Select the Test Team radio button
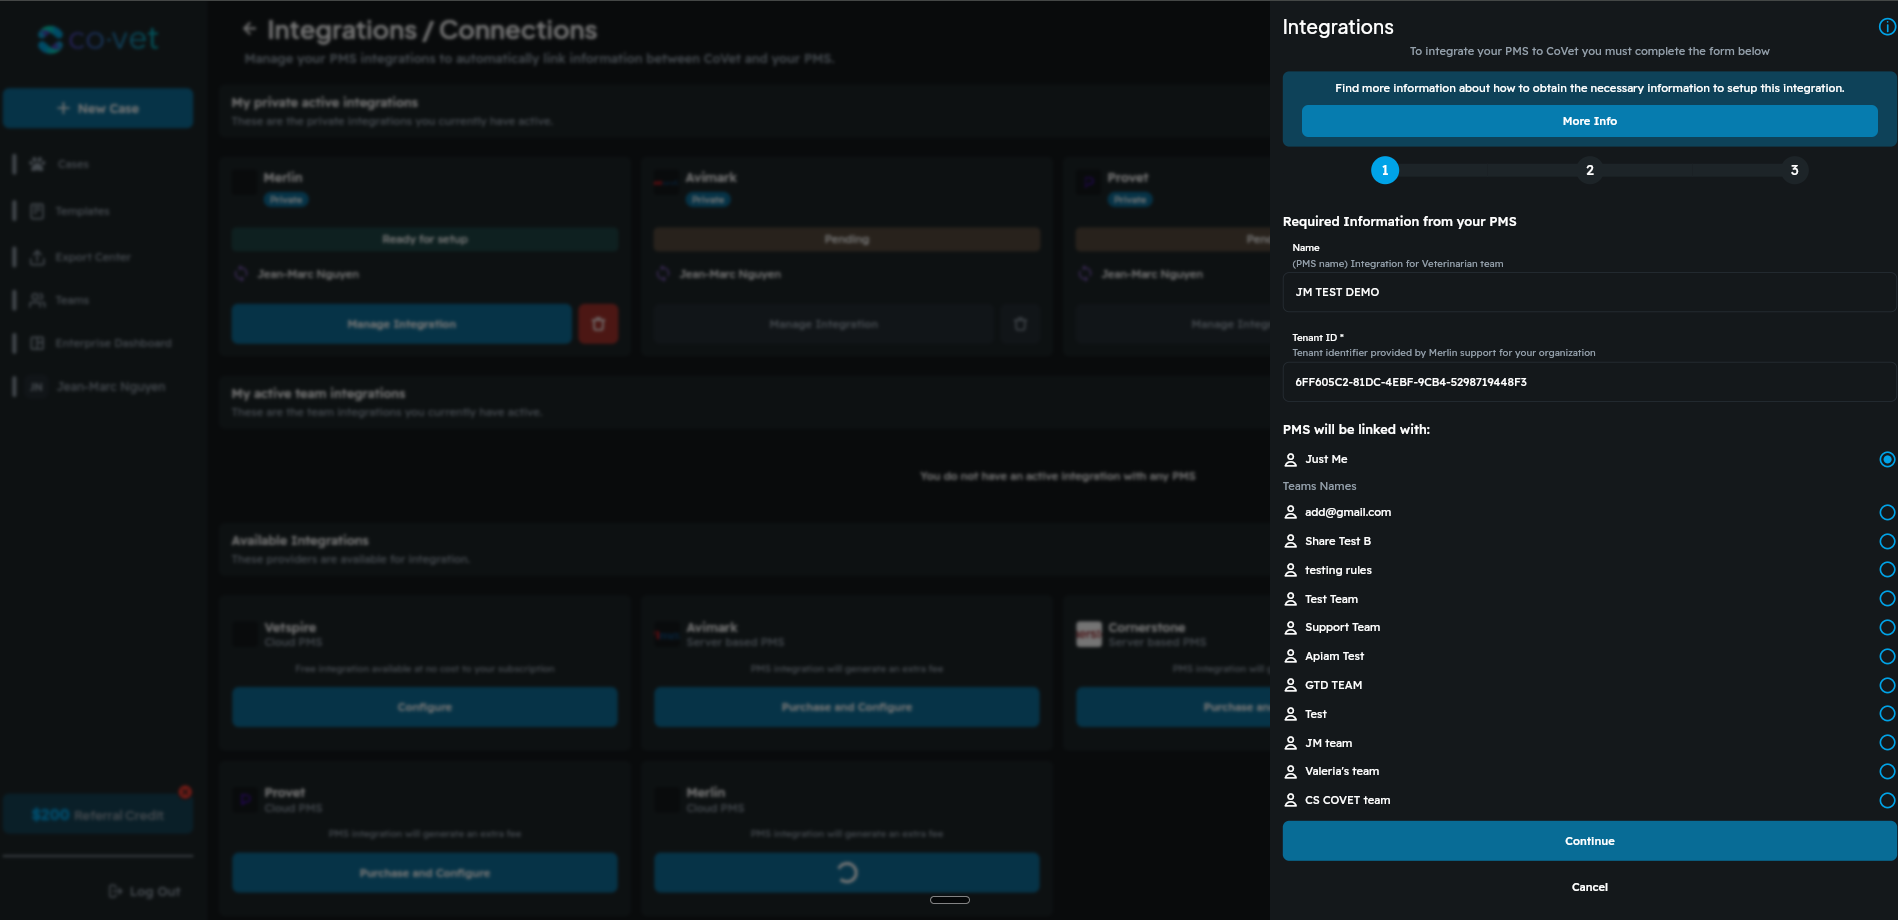Image resolution: width=1898 pixels, height=920 pixels. (1887, 599)
